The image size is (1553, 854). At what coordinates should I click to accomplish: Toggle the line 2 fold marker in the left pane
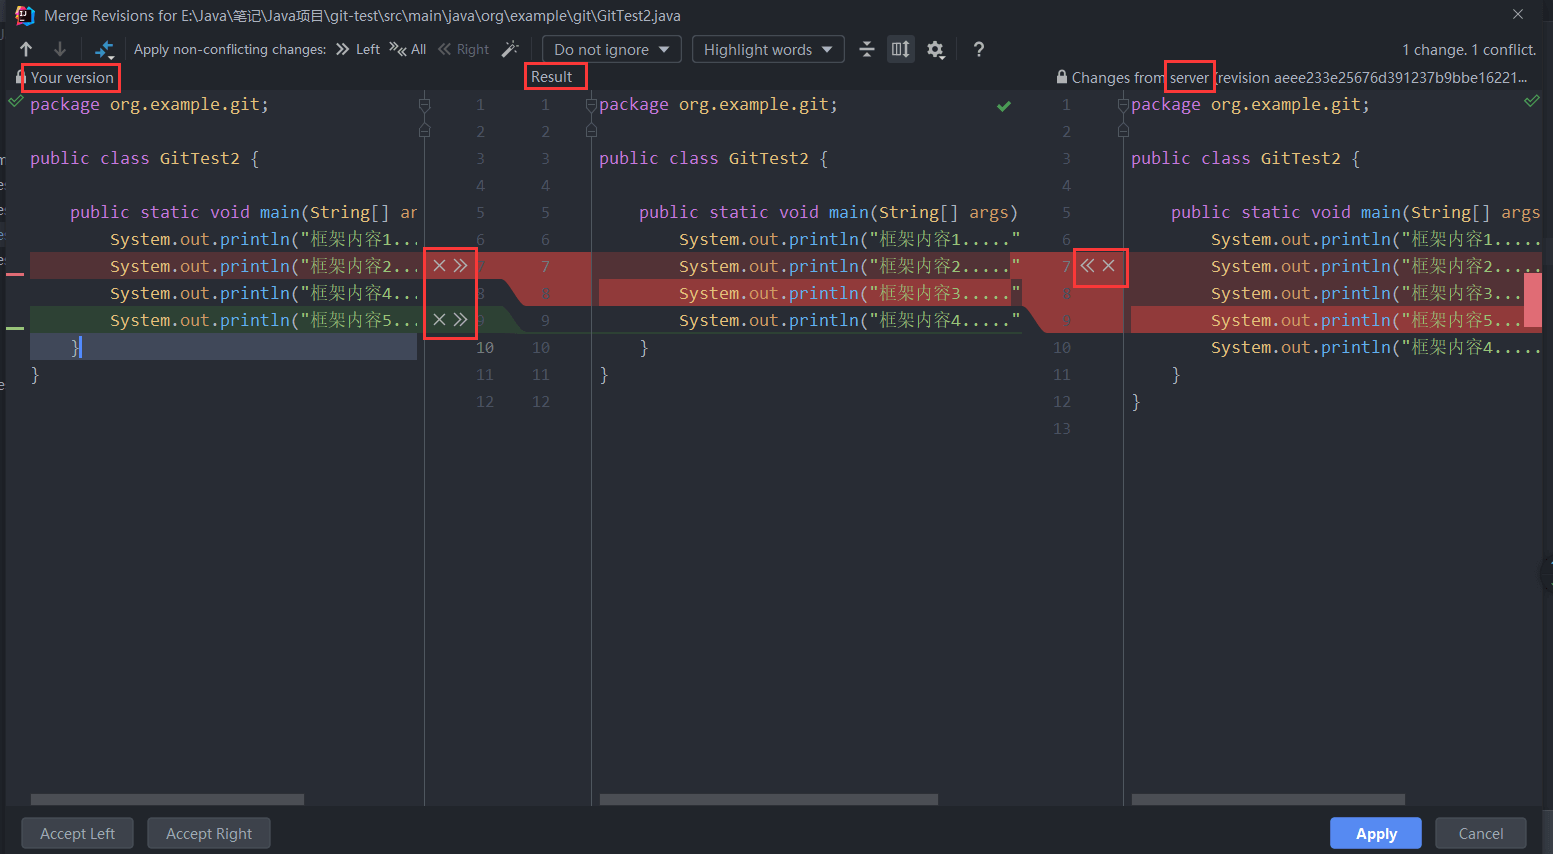424,131
